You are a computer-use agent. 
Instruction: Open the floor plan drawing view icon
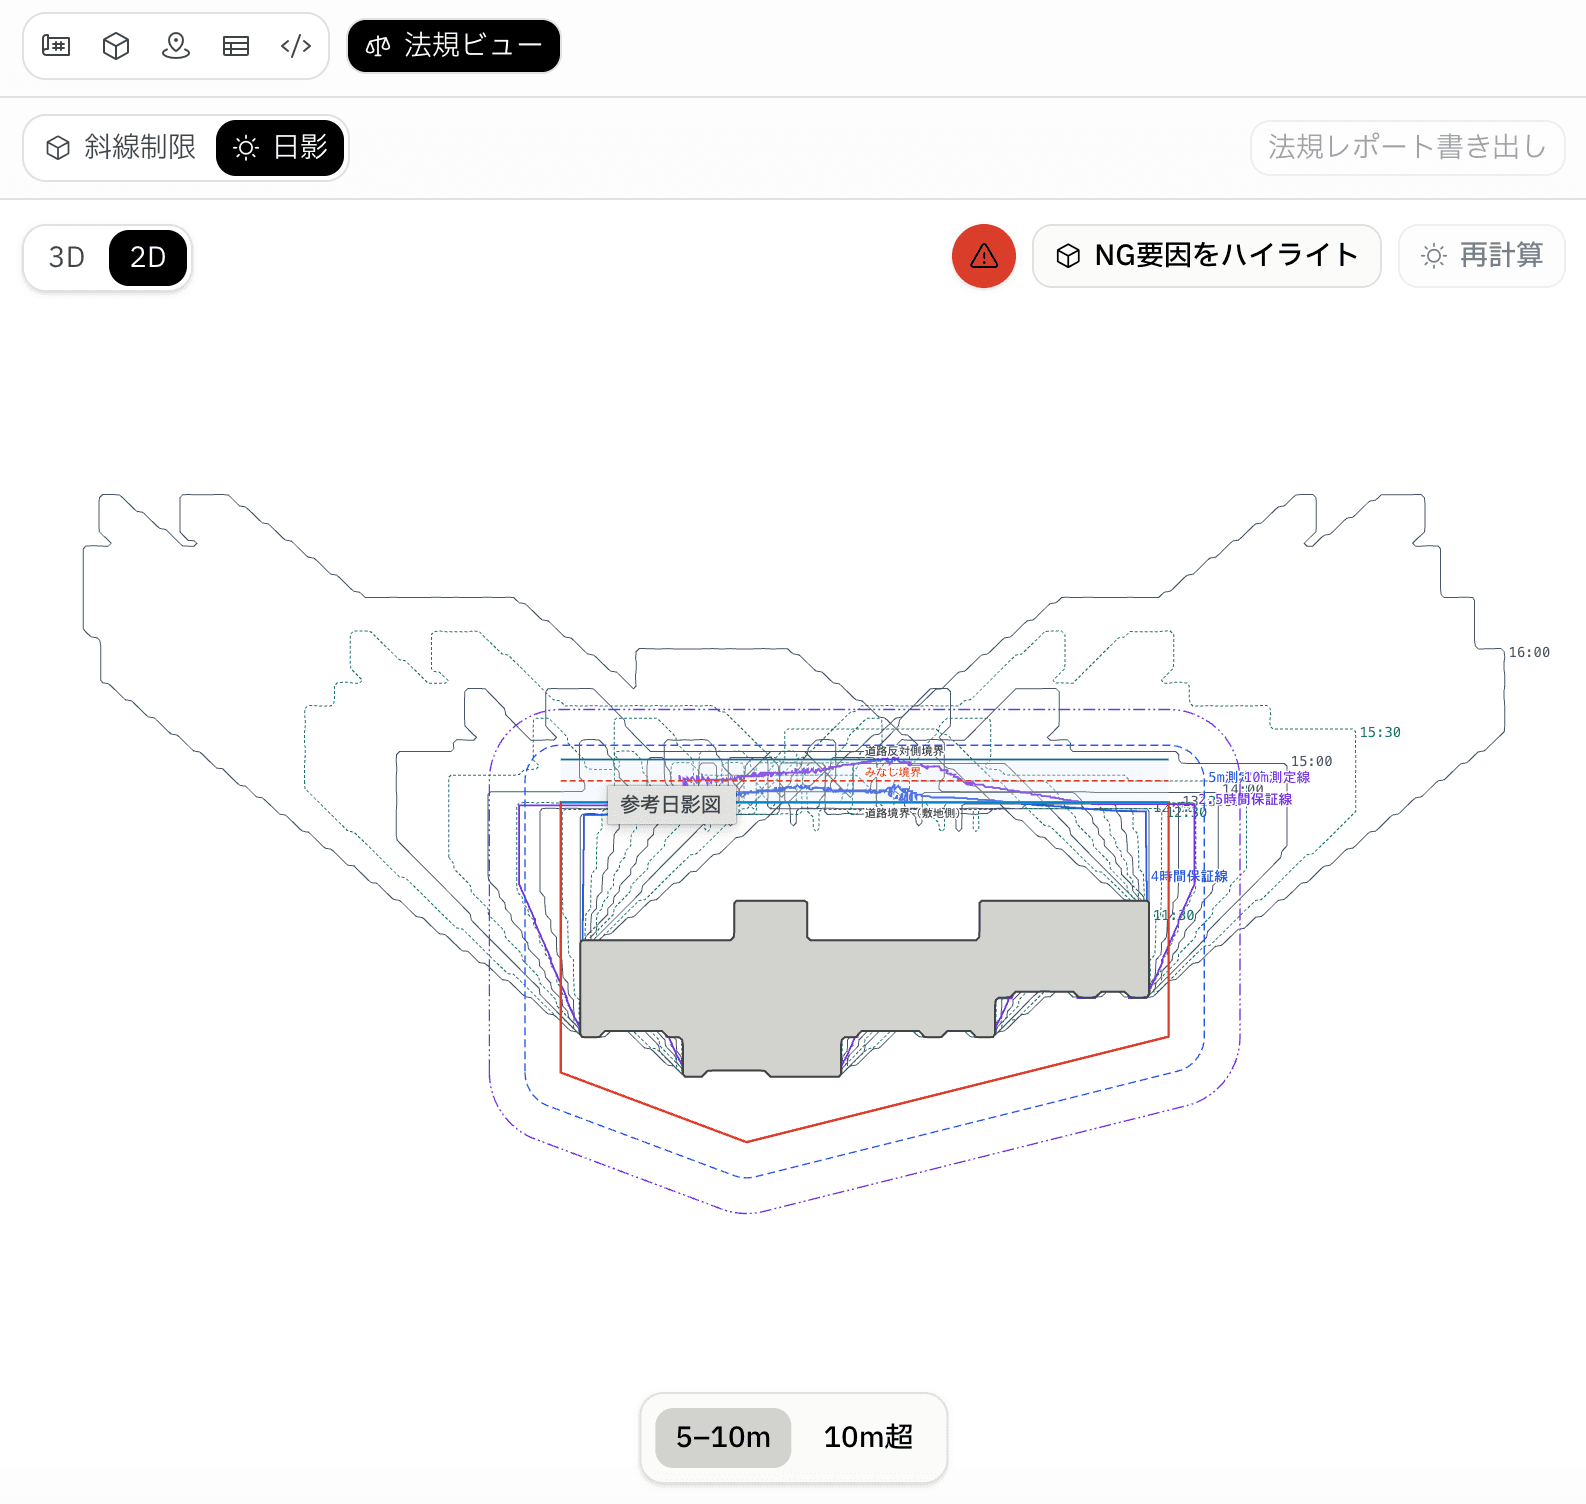click(x=56, y=46)
